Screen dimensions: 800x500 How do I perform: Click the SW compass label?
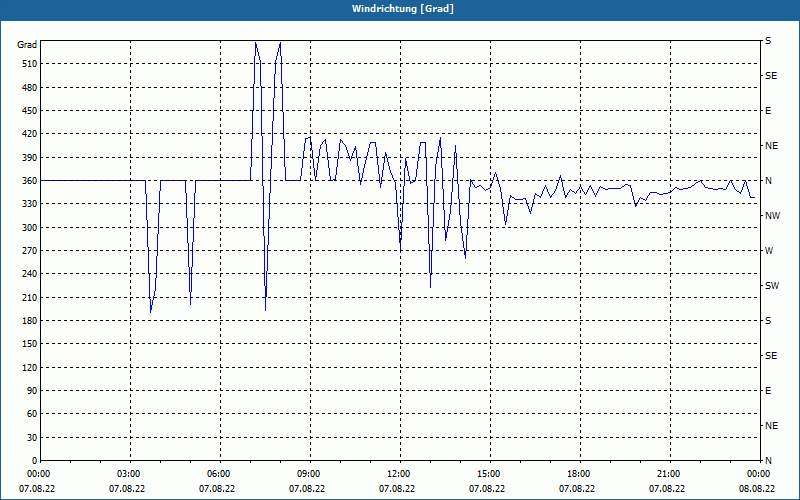772,286
